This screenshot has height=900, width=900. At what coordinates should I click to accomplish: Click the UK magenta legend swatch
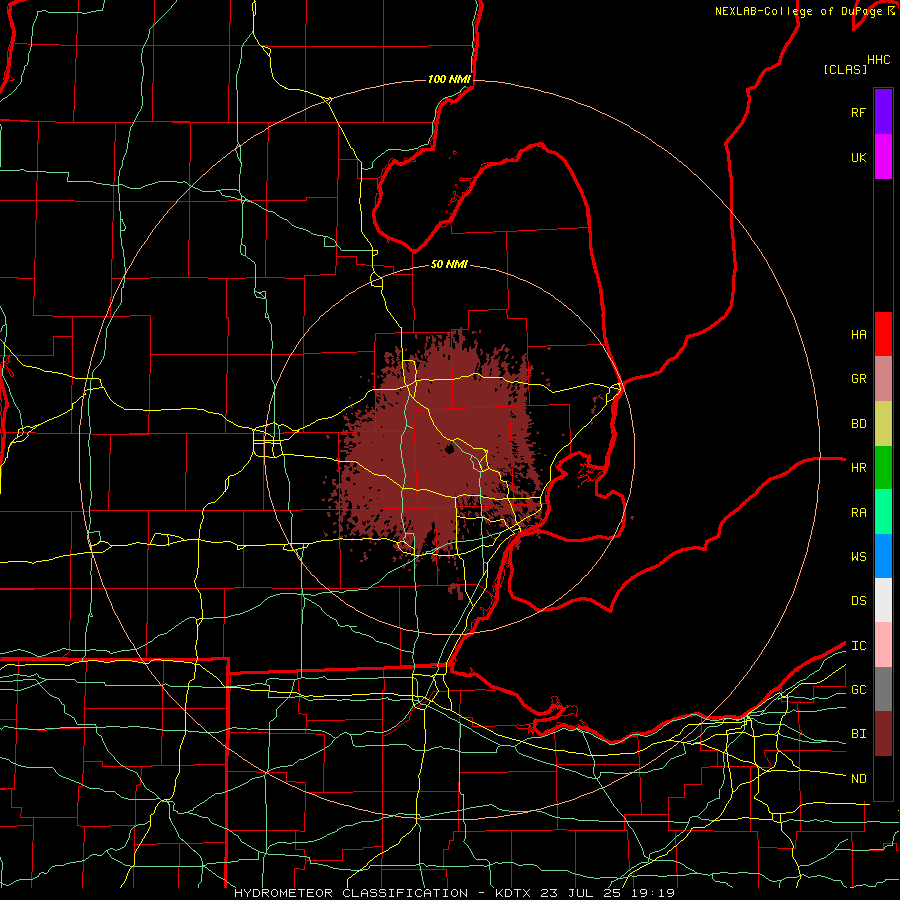(883, 157)
